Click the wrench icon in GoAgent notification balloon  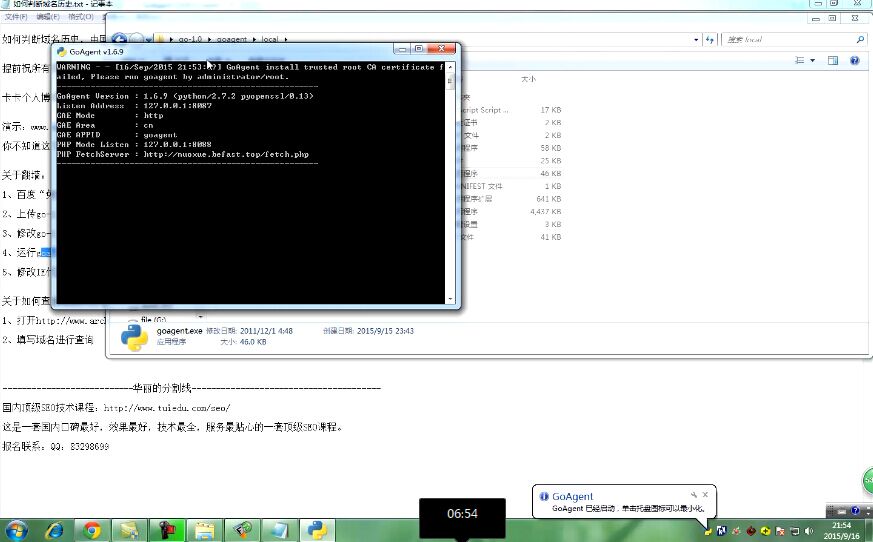(693, 495)
